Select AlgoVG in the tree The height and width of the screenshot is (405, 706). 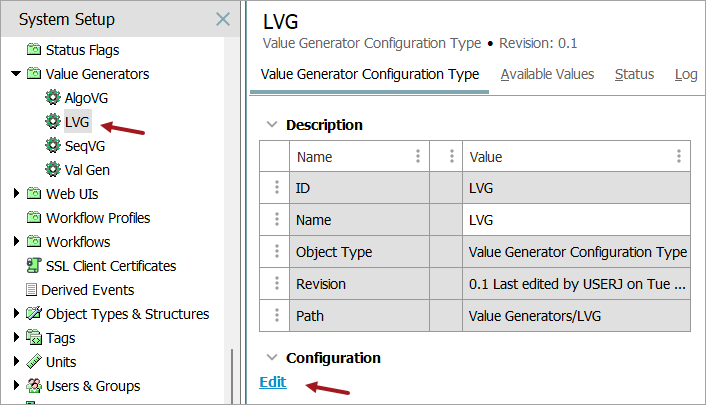[x=86, y=98]
